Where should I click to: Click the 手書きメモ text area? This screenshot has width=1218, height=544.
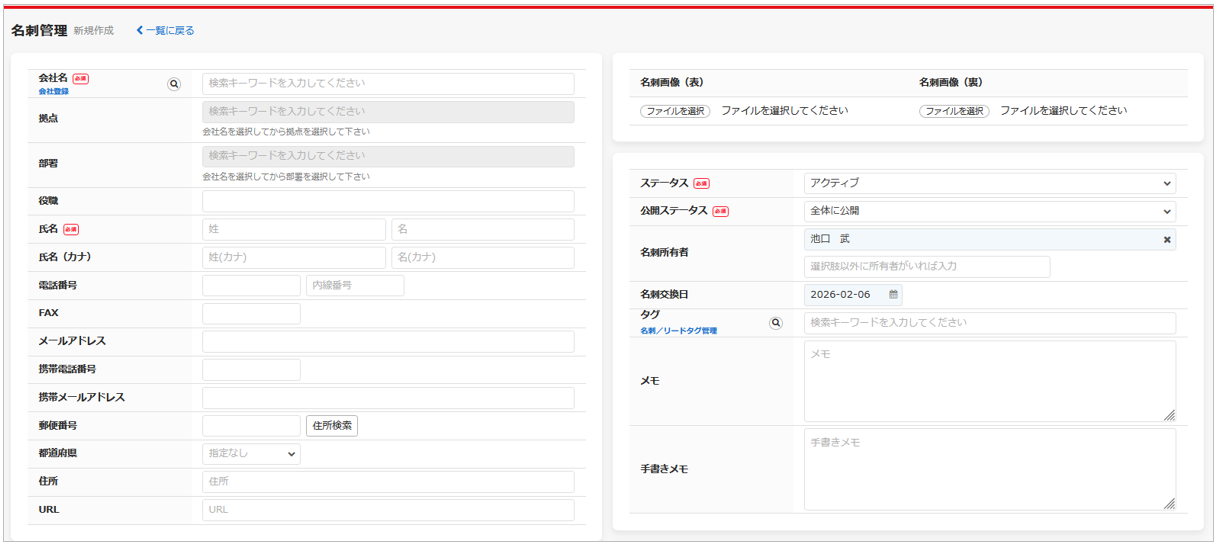[x=989, y=469]
